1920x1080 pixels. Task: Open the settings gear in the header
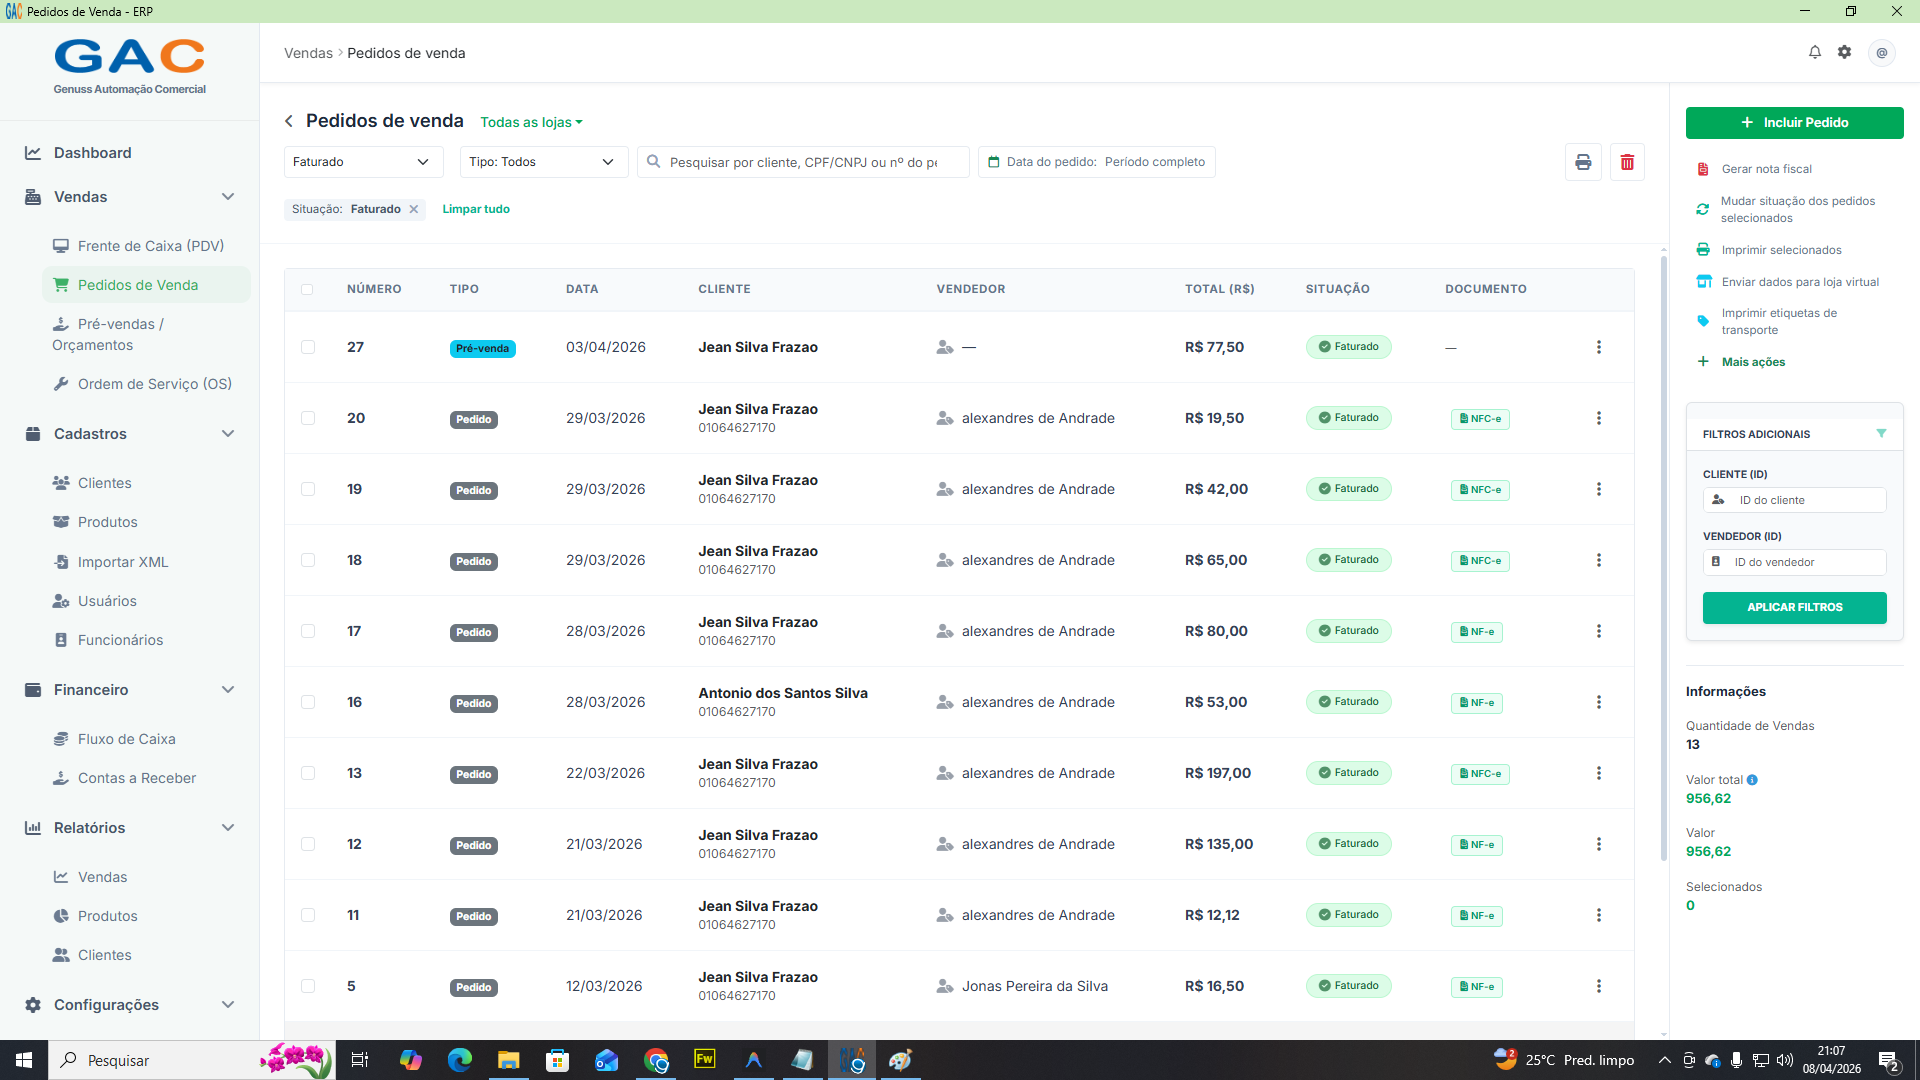click(x=1845, y=52)
